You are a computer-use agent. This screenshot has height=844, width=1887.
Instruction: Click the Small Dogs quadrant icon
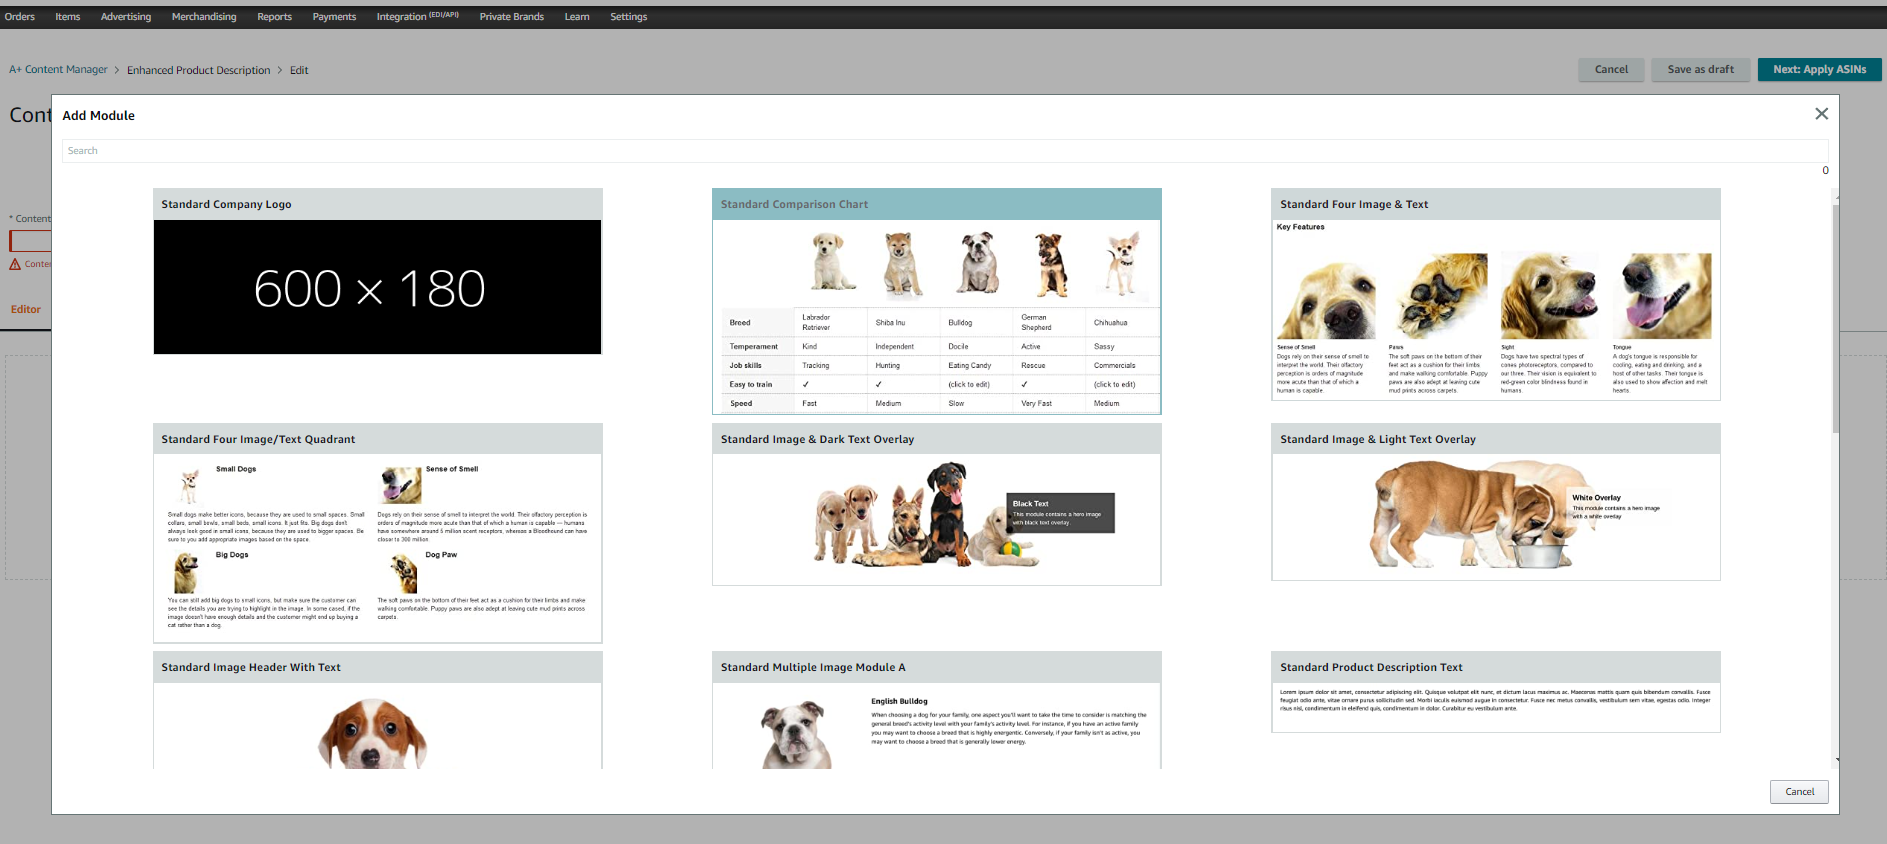189,486
